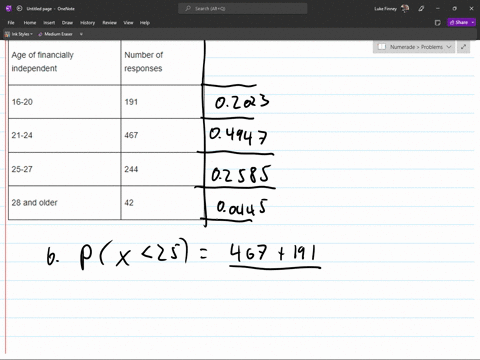Click the table cell '467'
The image size is (480, 360).
[x=162, y=135]
